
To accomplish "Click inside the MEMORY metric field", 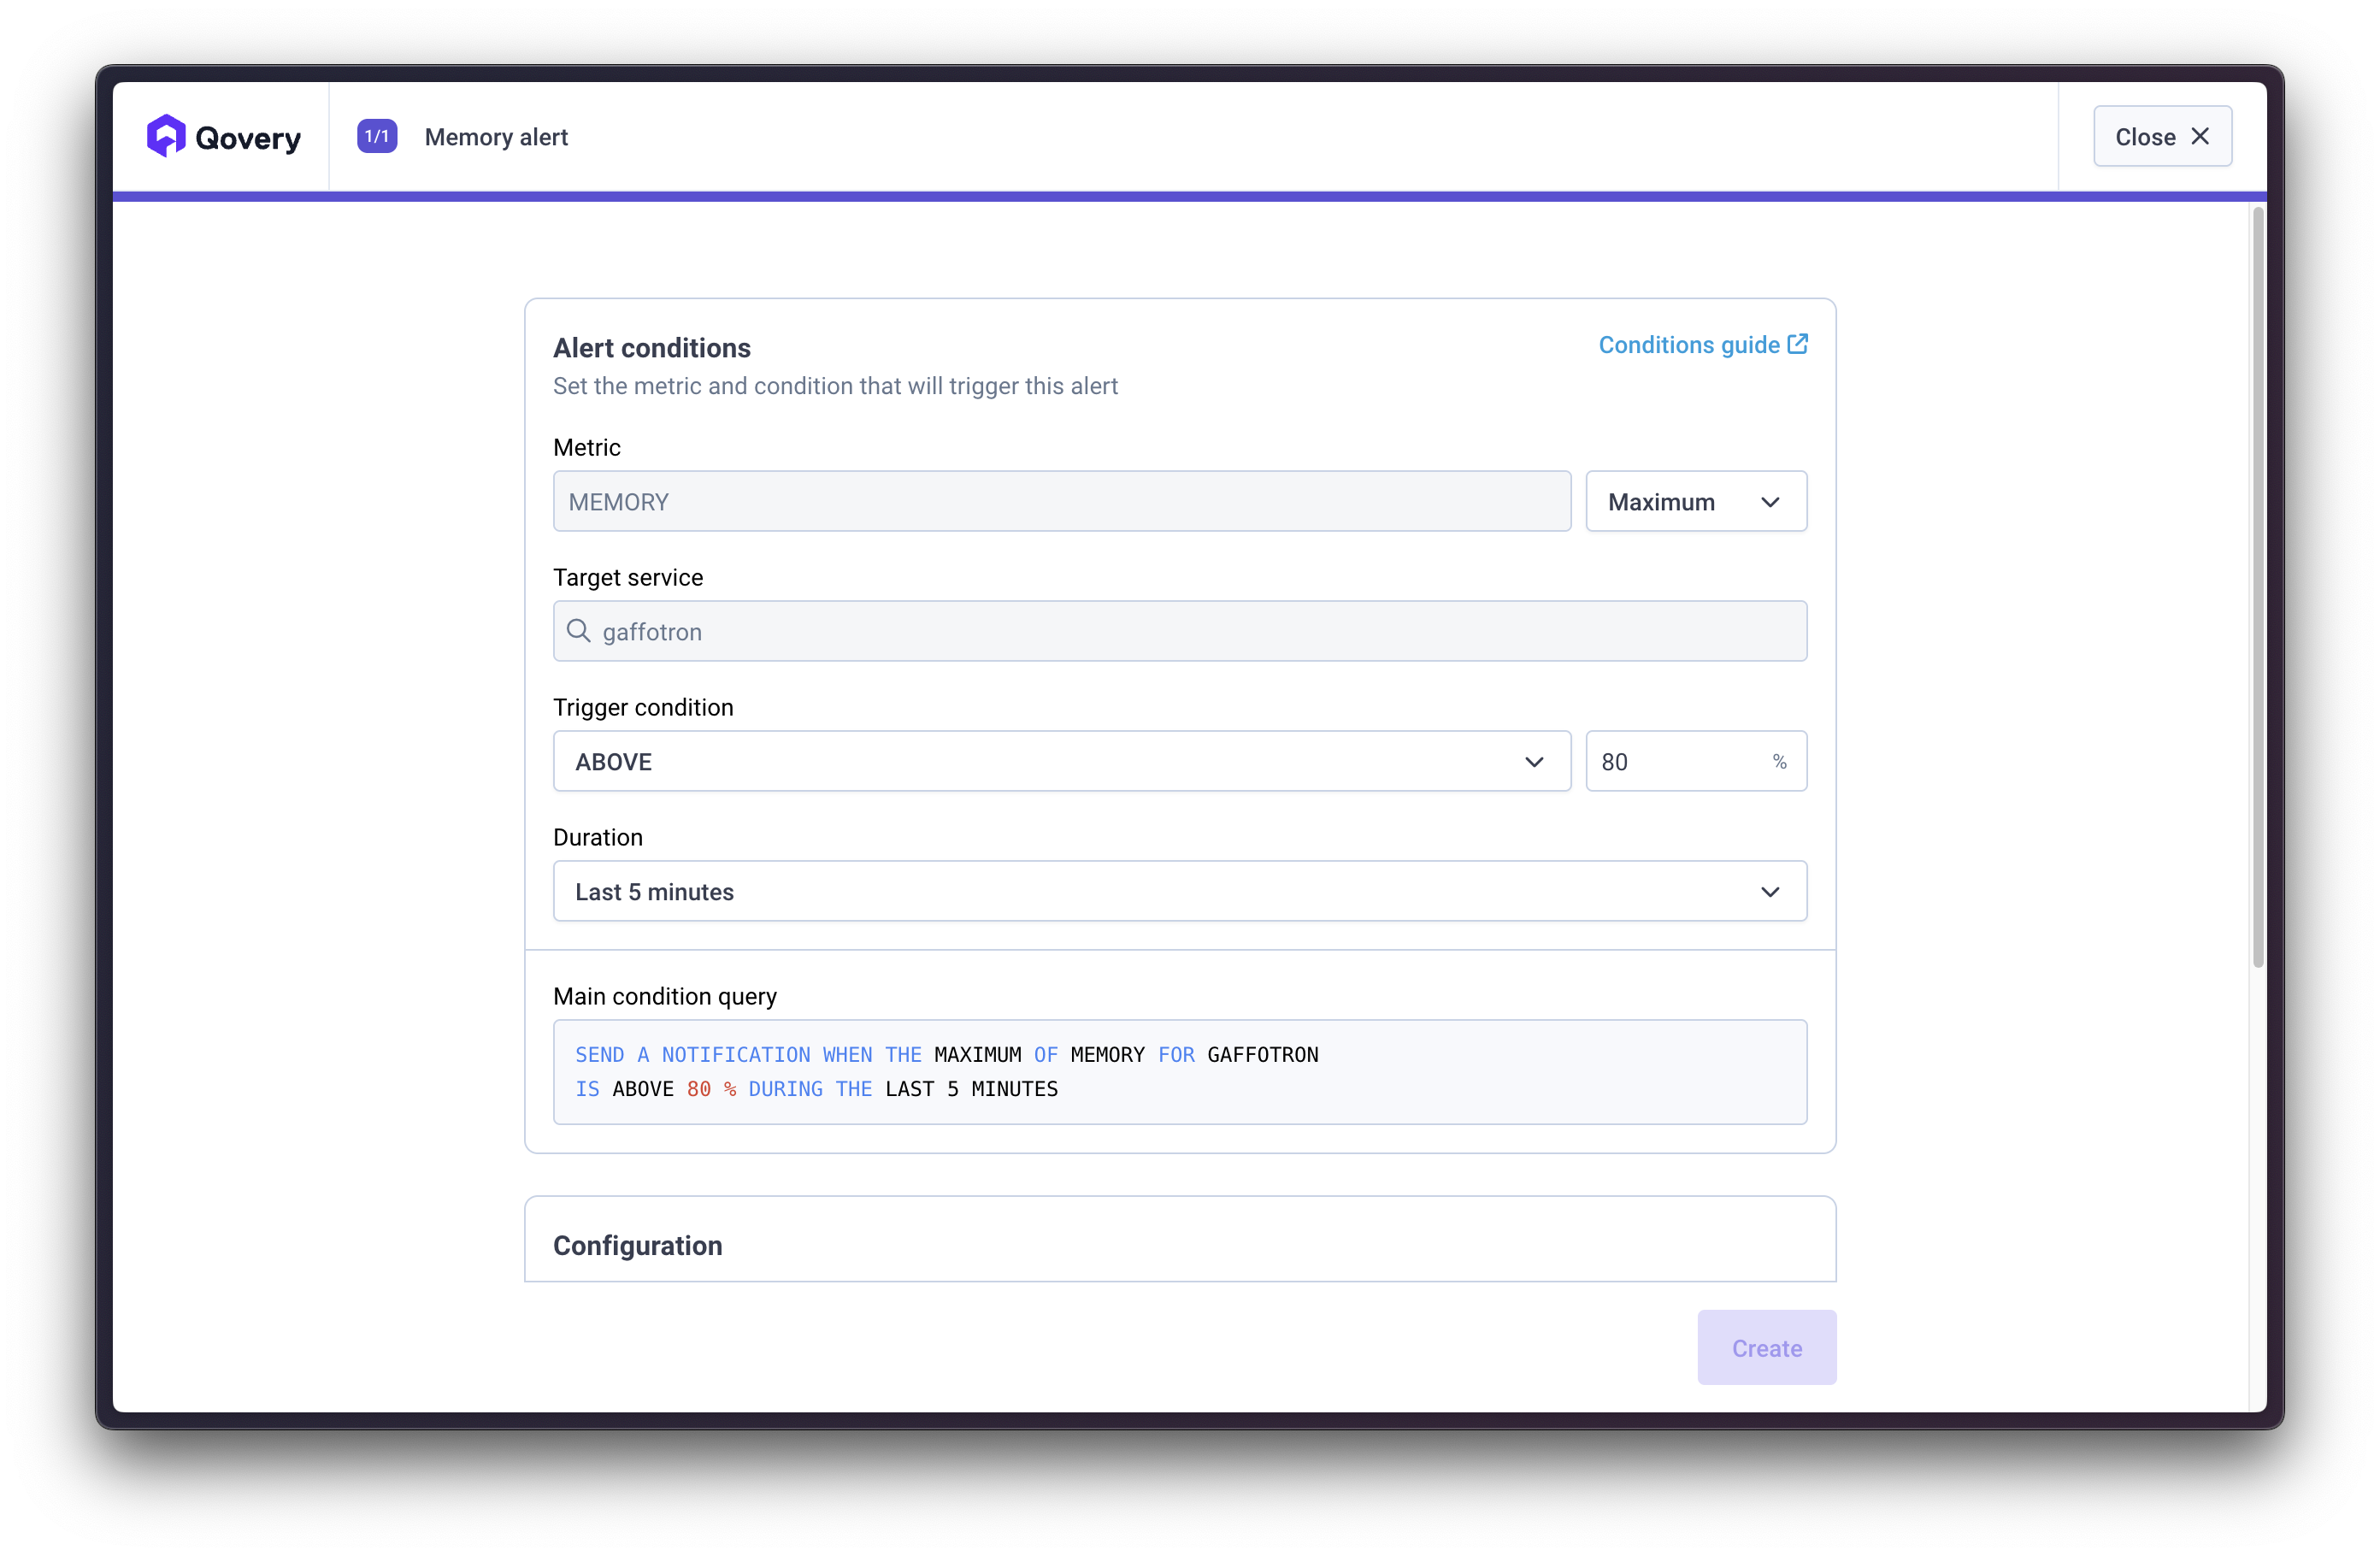I will (x=1060, y=501).
